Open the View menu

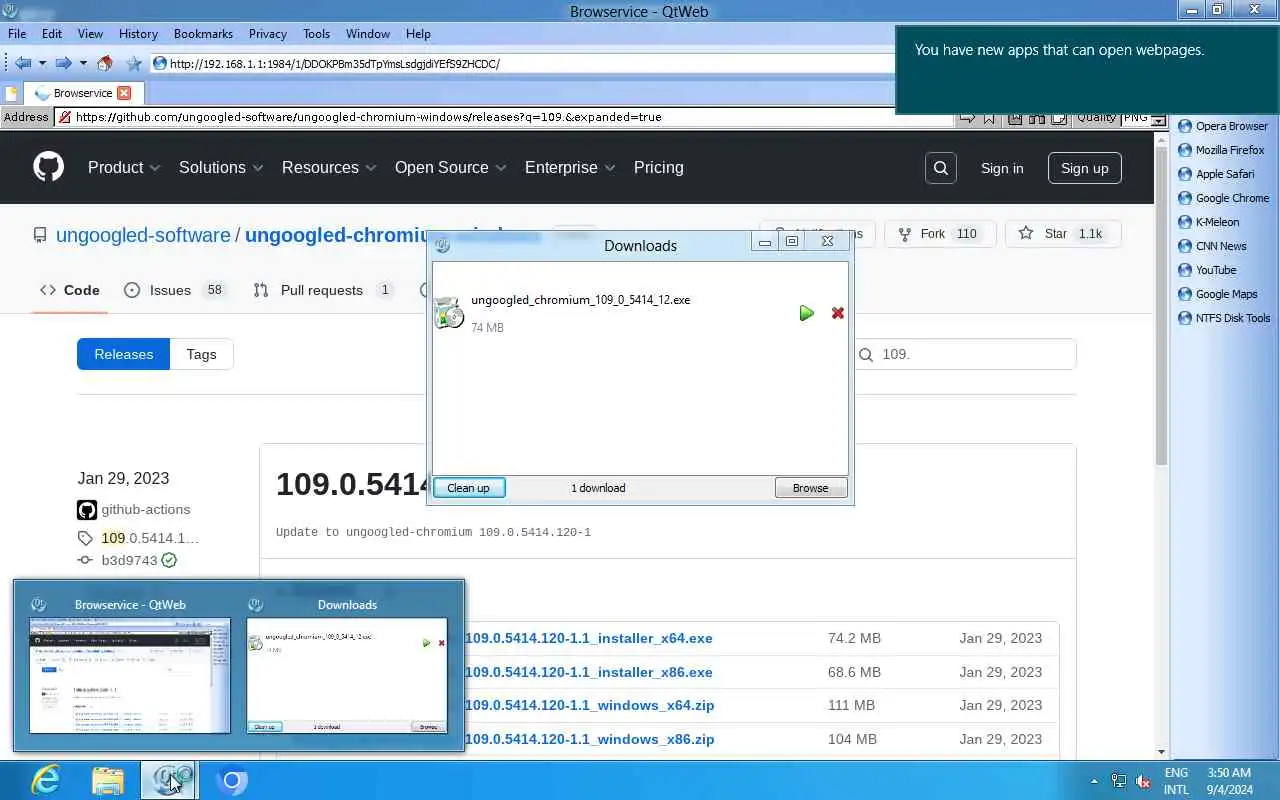[90, 33]
